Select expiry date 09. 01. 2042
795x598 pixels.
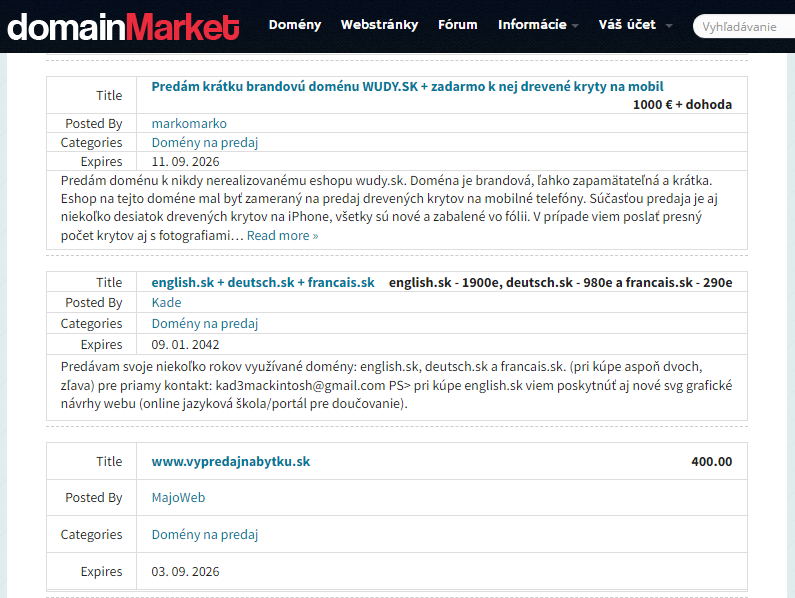click(186, 345)
